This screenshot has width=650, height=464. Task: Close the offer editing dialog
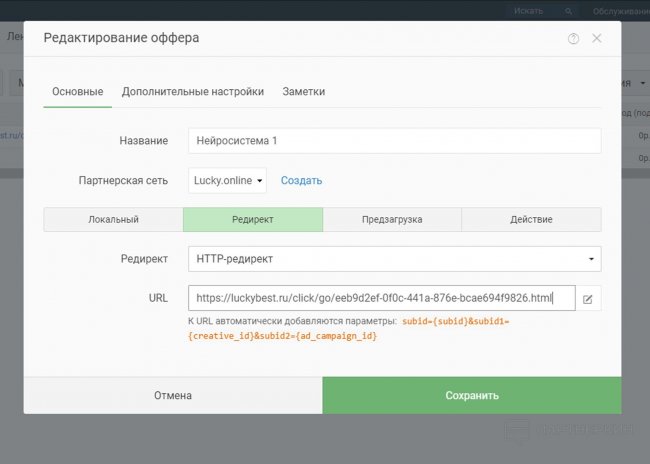(x=597, y=38)
